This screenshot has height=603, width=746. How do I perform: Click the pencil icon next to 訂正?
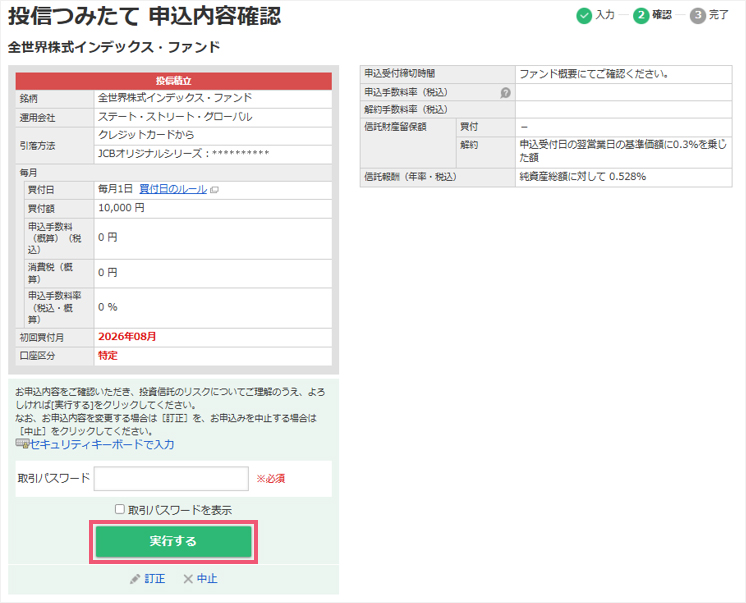135,579
